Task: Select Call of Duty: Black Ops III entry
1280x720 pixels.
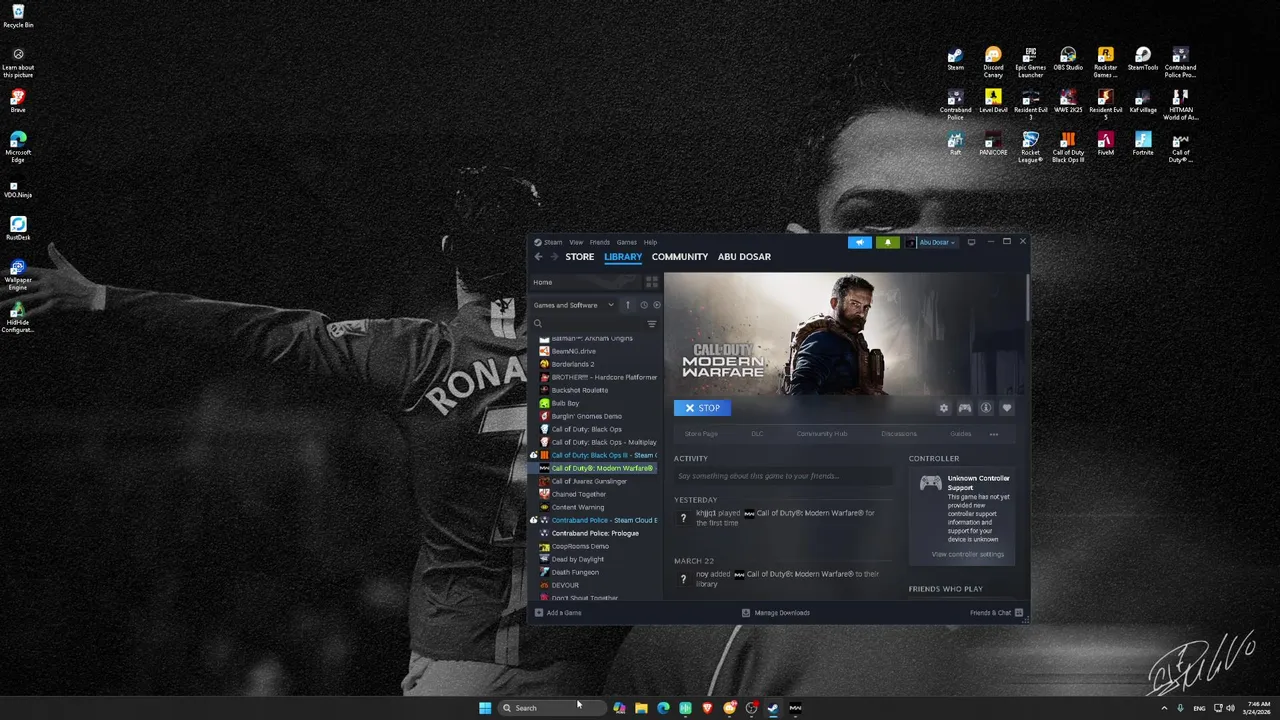Action: (x=603, y=455)
